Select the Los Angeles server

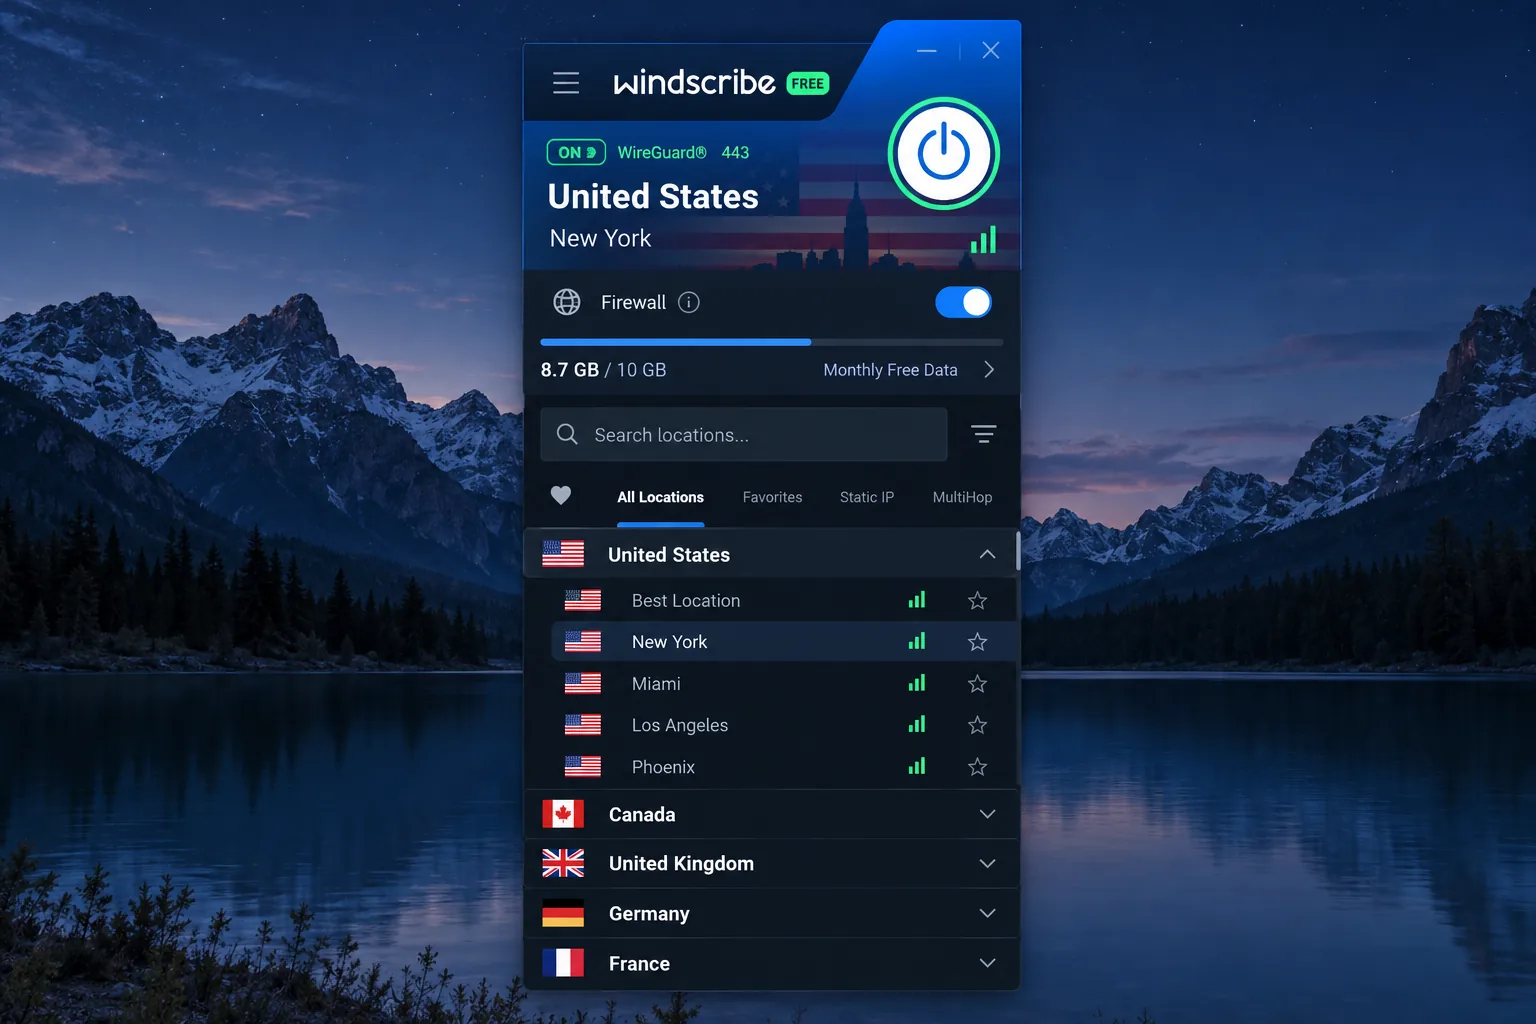[784, 725]
